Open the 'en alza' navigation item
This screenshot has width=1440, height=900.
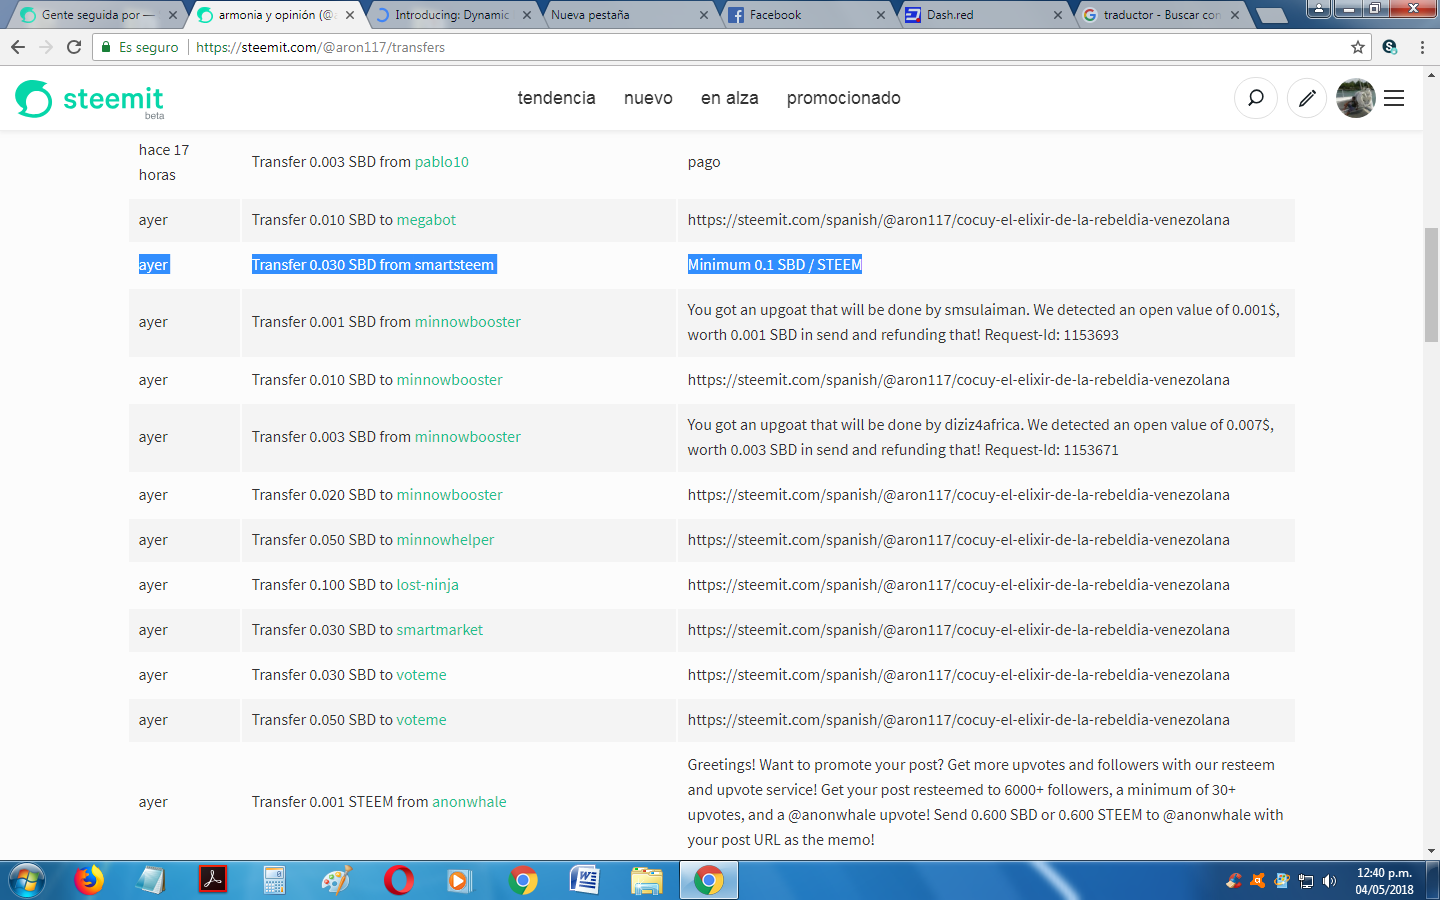pyautogui.click(x=729, y=98)
